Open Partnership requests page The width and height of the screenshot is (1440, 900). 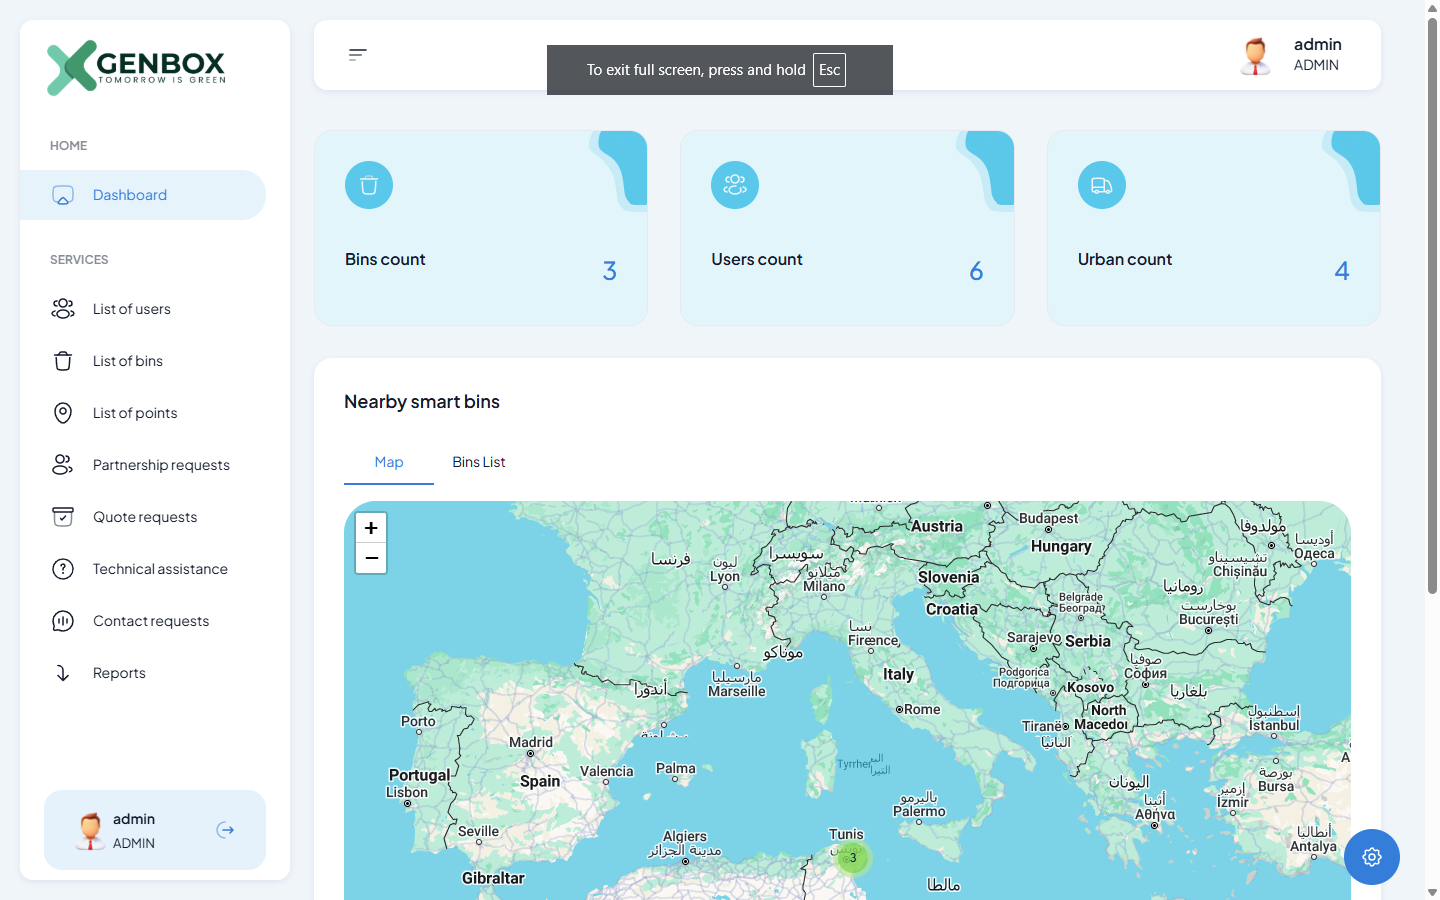(160, 465)
